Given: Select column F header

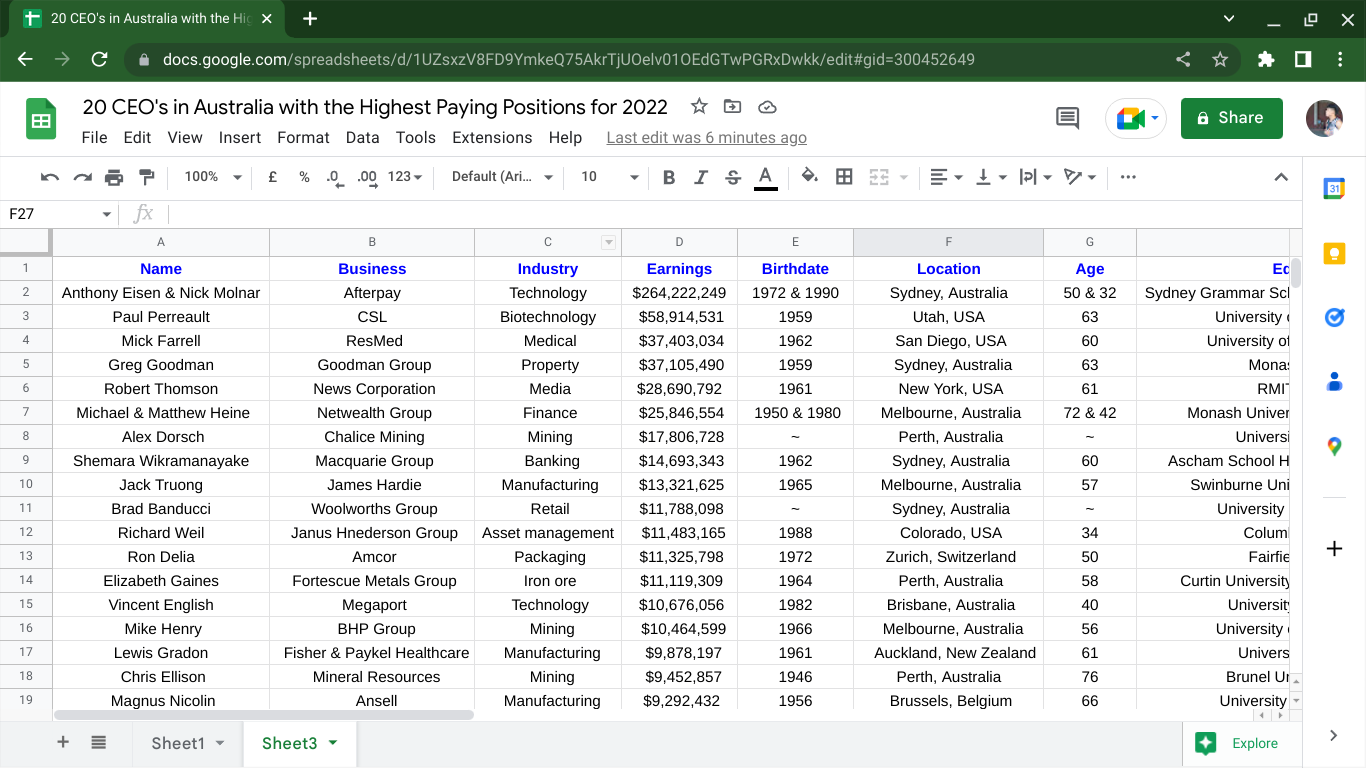Looking at the screenshot, I should (x=948, y=242).
